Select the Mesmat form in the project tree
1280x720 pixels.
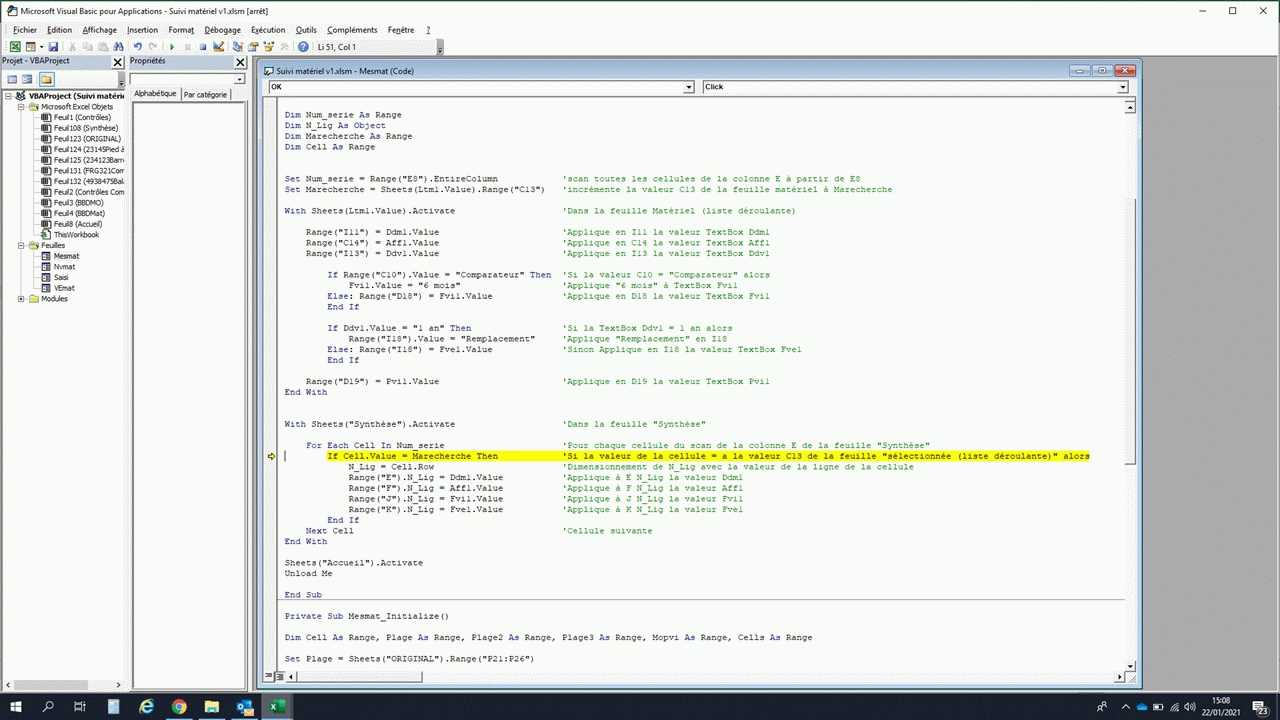pos(66,256)
